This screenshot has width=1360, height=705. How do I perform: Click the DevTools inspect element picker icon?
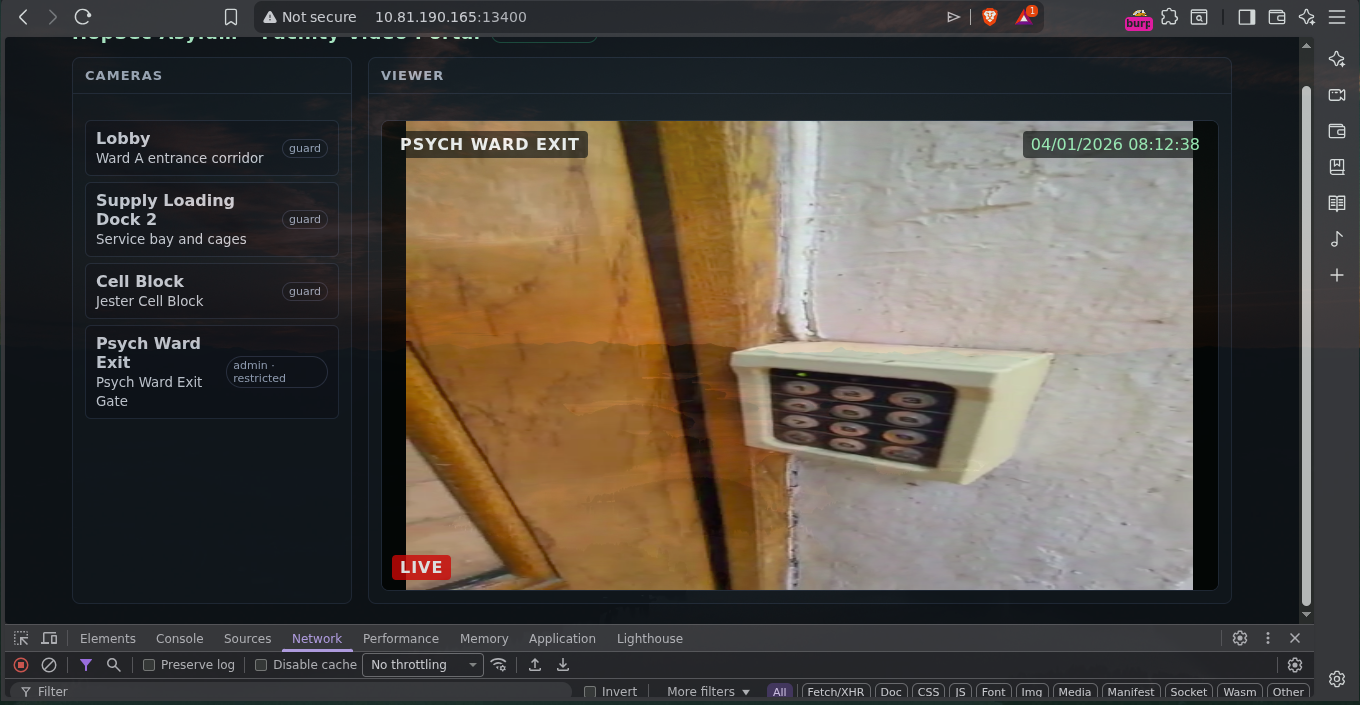tap(21, 638)
